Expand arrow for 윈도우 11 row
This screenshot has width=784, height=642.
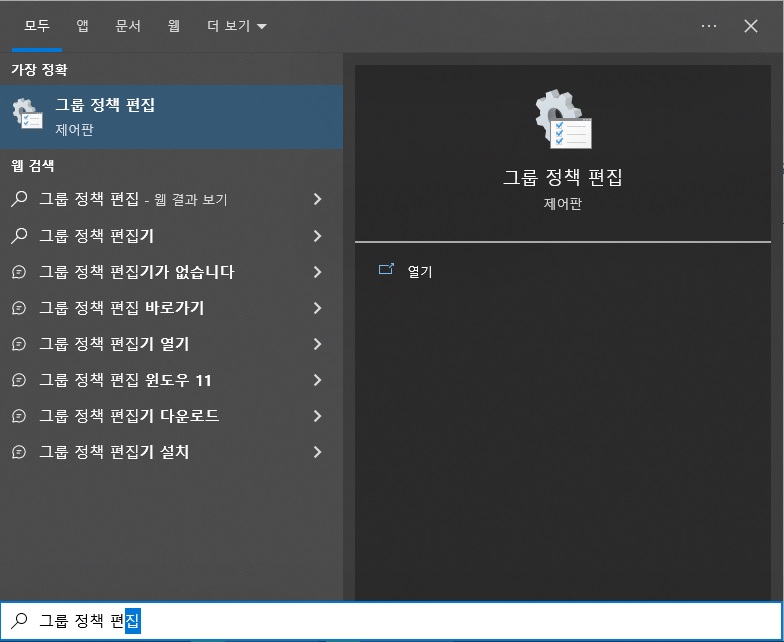click(318, 380)
